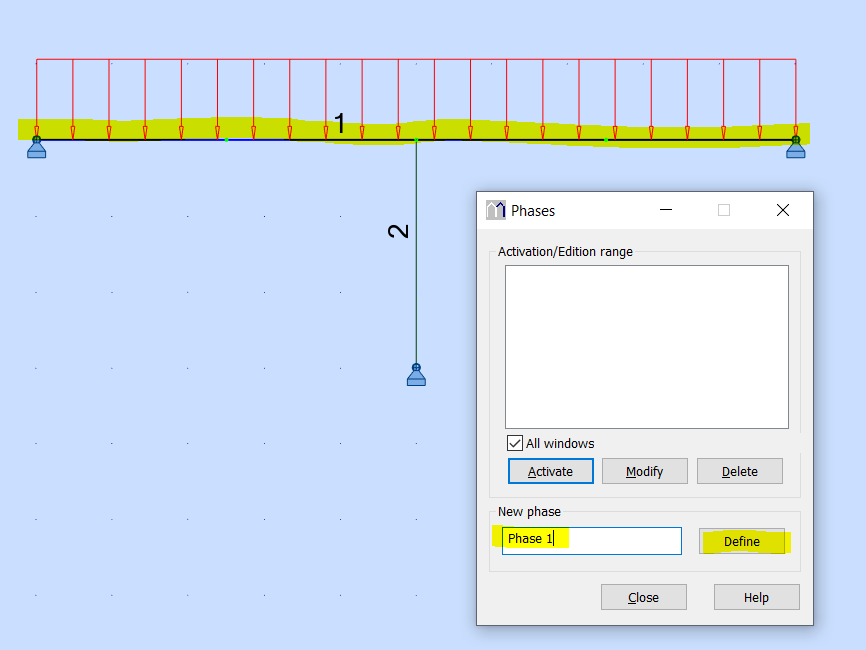
Task: Toggle the All windows checkbox
Action: point(515,443)
